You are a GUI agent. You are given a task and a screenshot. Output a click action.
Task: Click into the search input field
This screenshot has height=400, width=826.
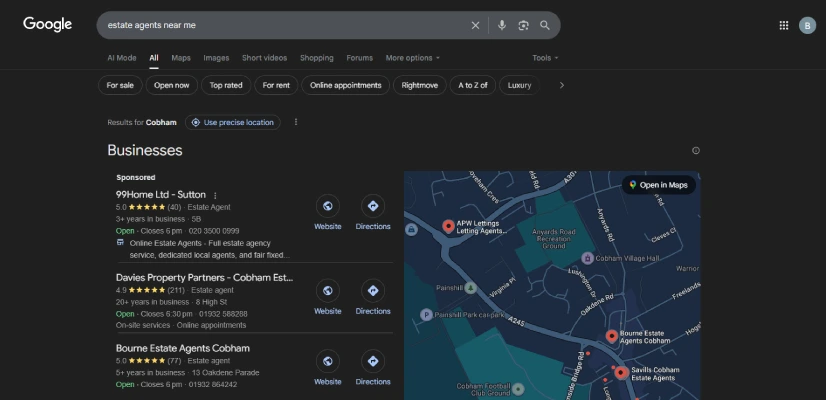coord(284,25)
